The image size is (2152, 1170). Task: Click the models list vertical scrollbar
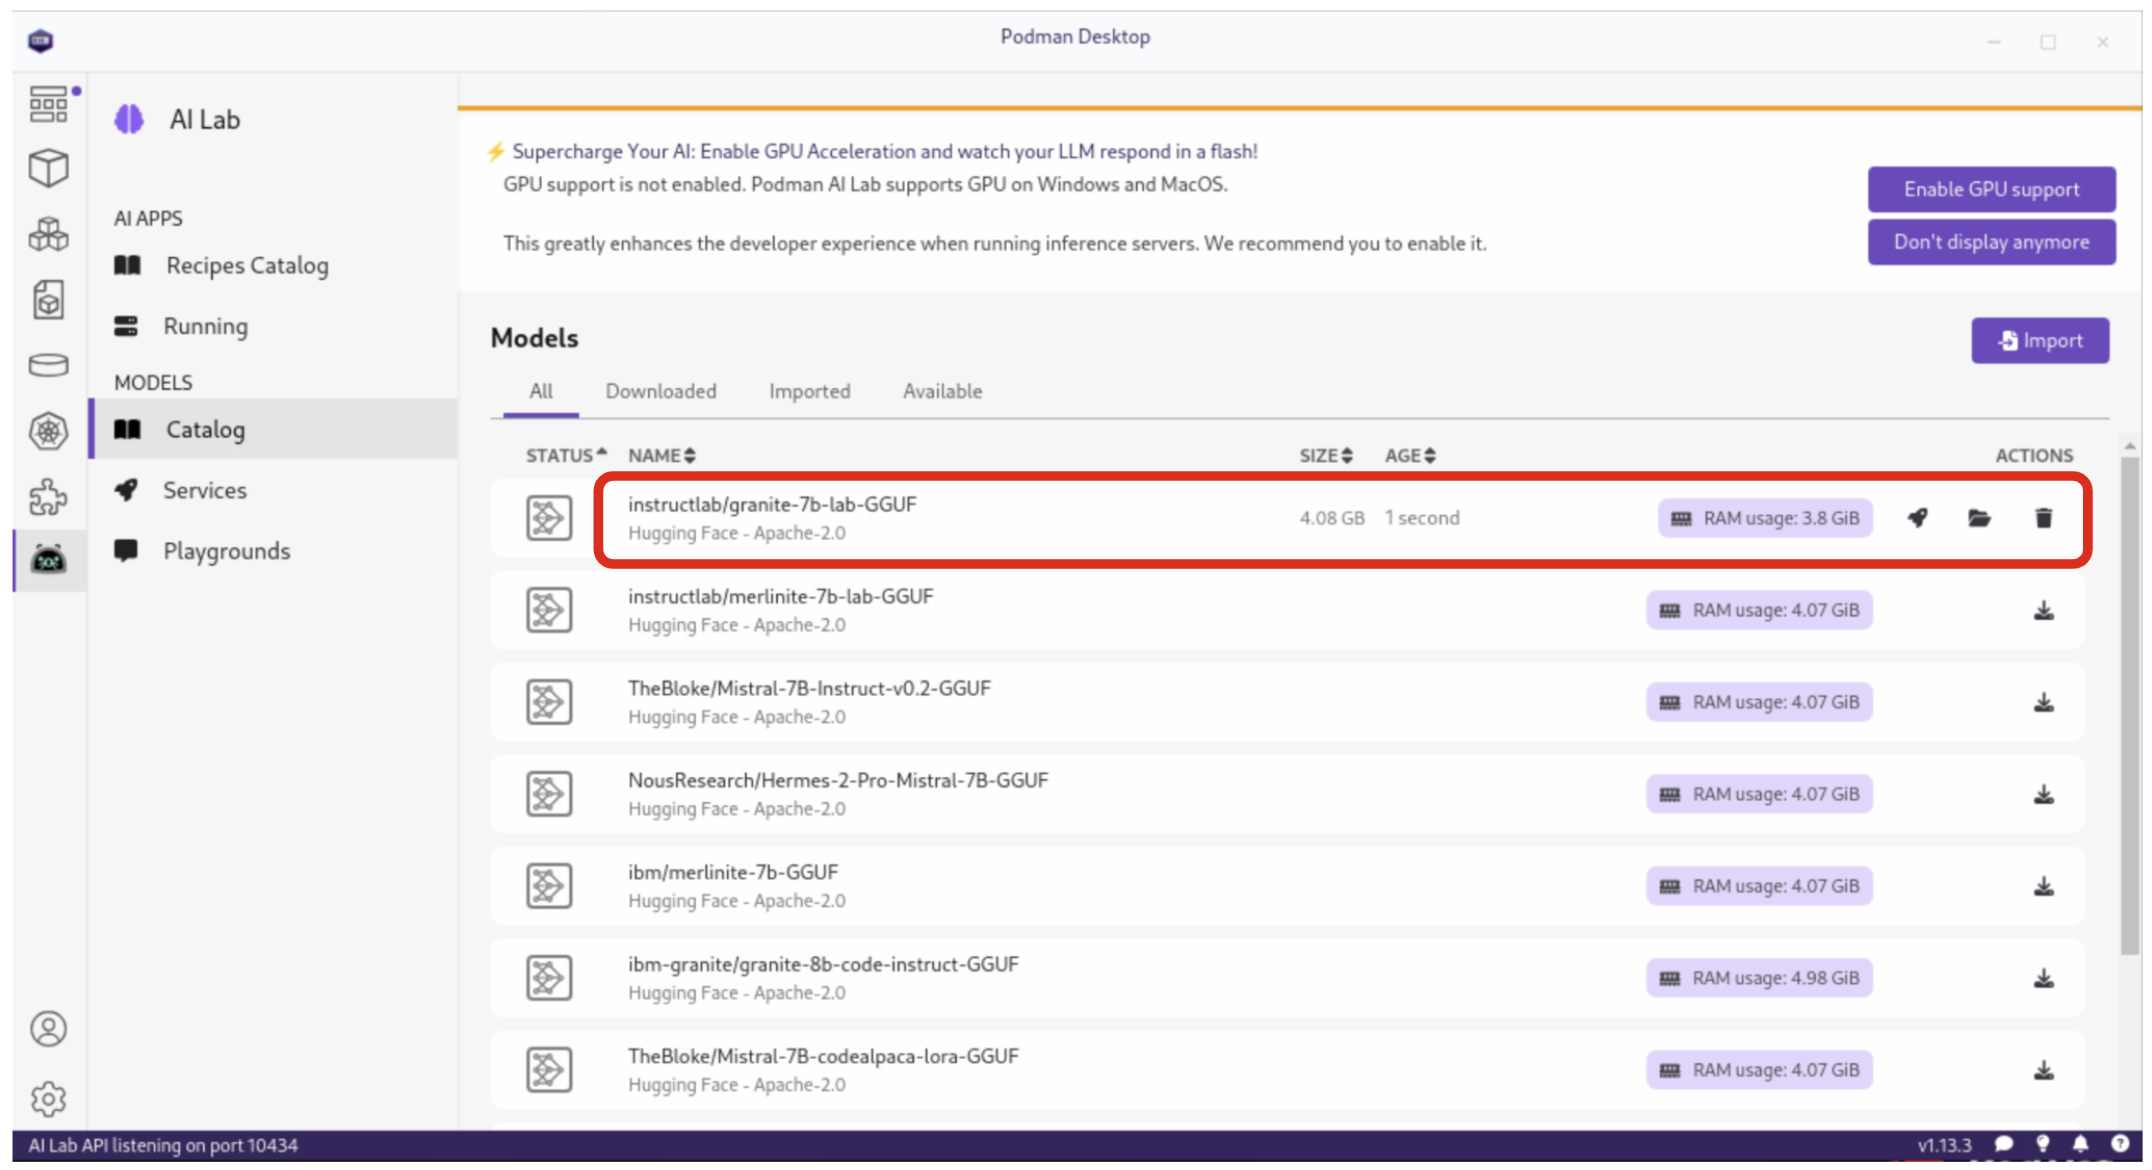(x=2129, y=700)
